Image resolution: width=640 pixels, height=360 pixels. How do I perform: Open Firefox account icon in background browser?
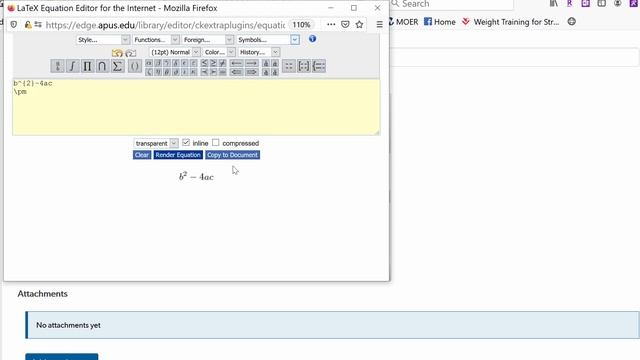618,3
